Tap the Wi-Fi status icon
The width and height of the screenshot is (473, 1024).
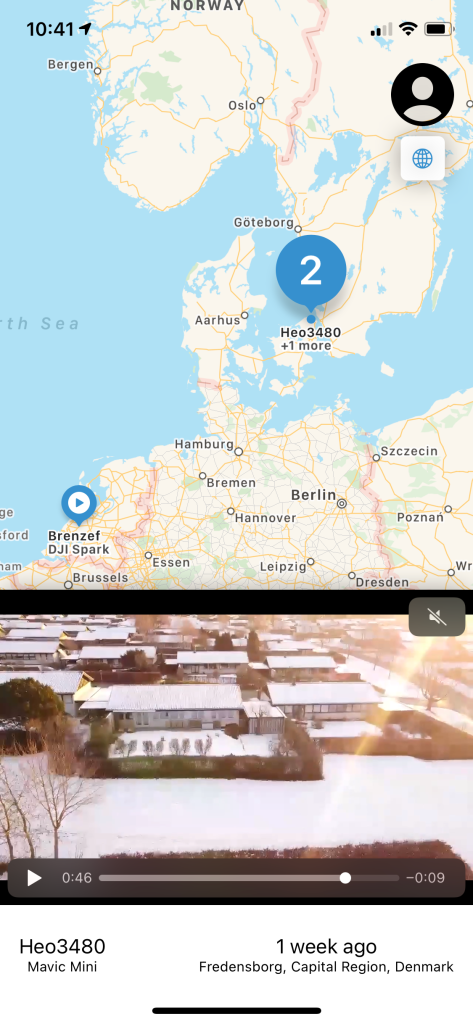408,29
